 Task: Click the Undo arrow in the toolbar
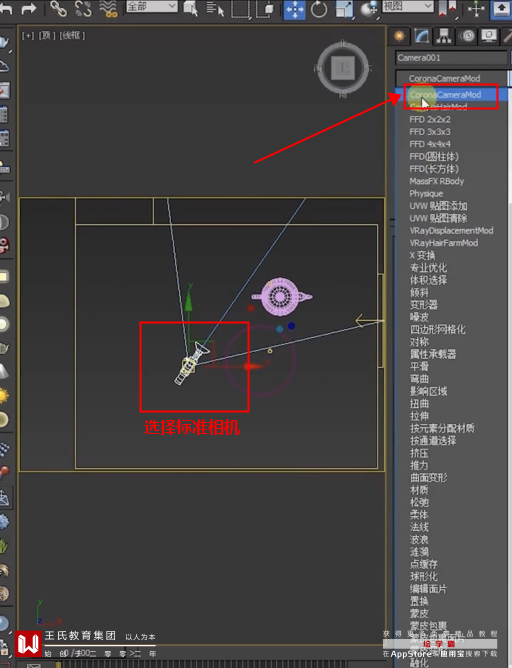tap(6, 9)
